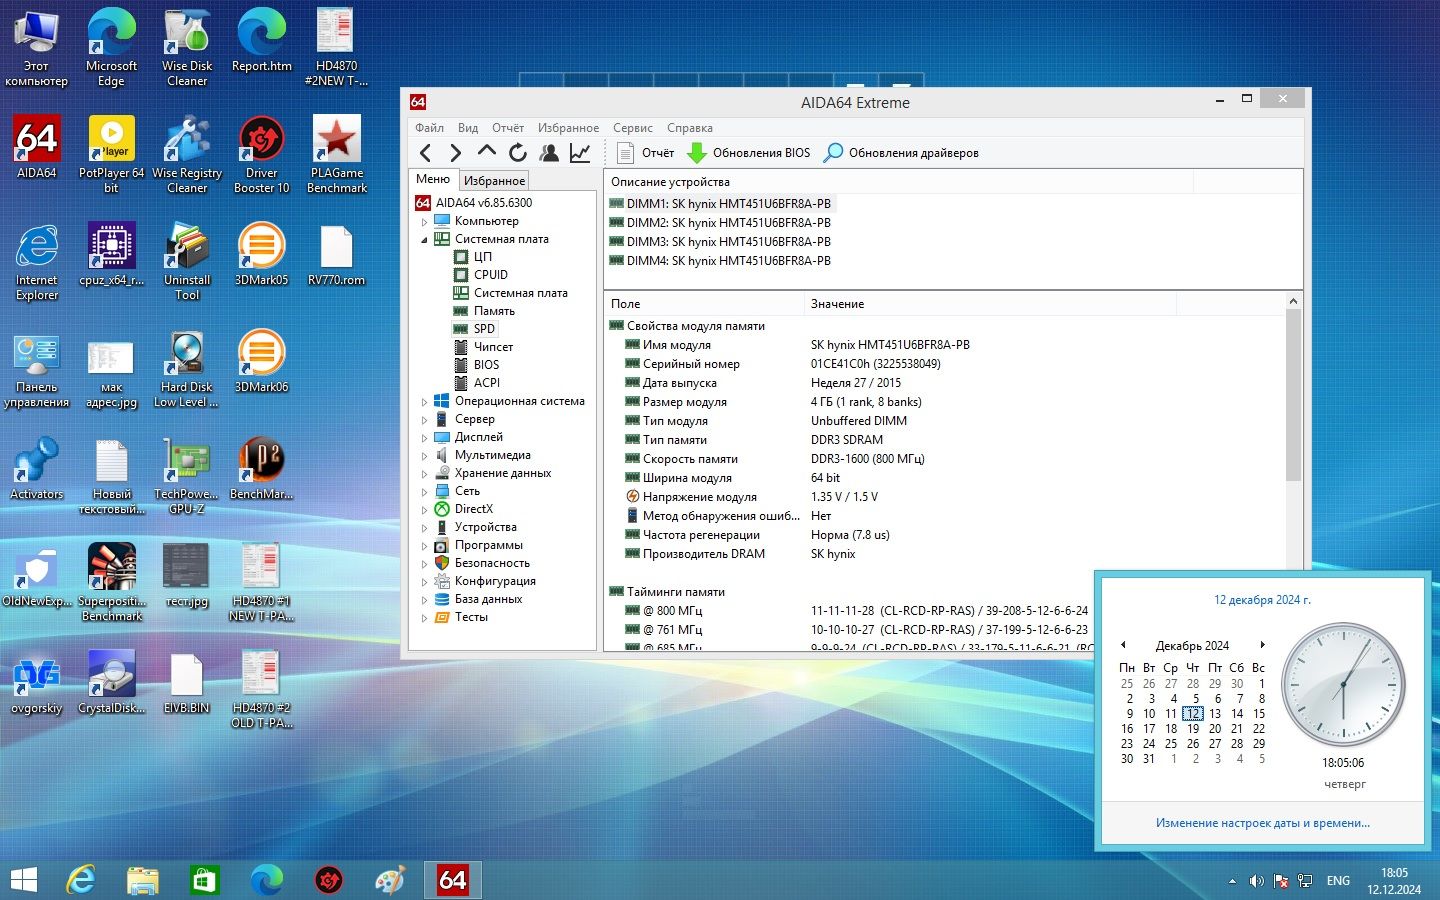Image resolution: width=1440 pixels, height=900 pixels.
Task: Expand the Тесты tree node
Action: click(x=424, y=617)
